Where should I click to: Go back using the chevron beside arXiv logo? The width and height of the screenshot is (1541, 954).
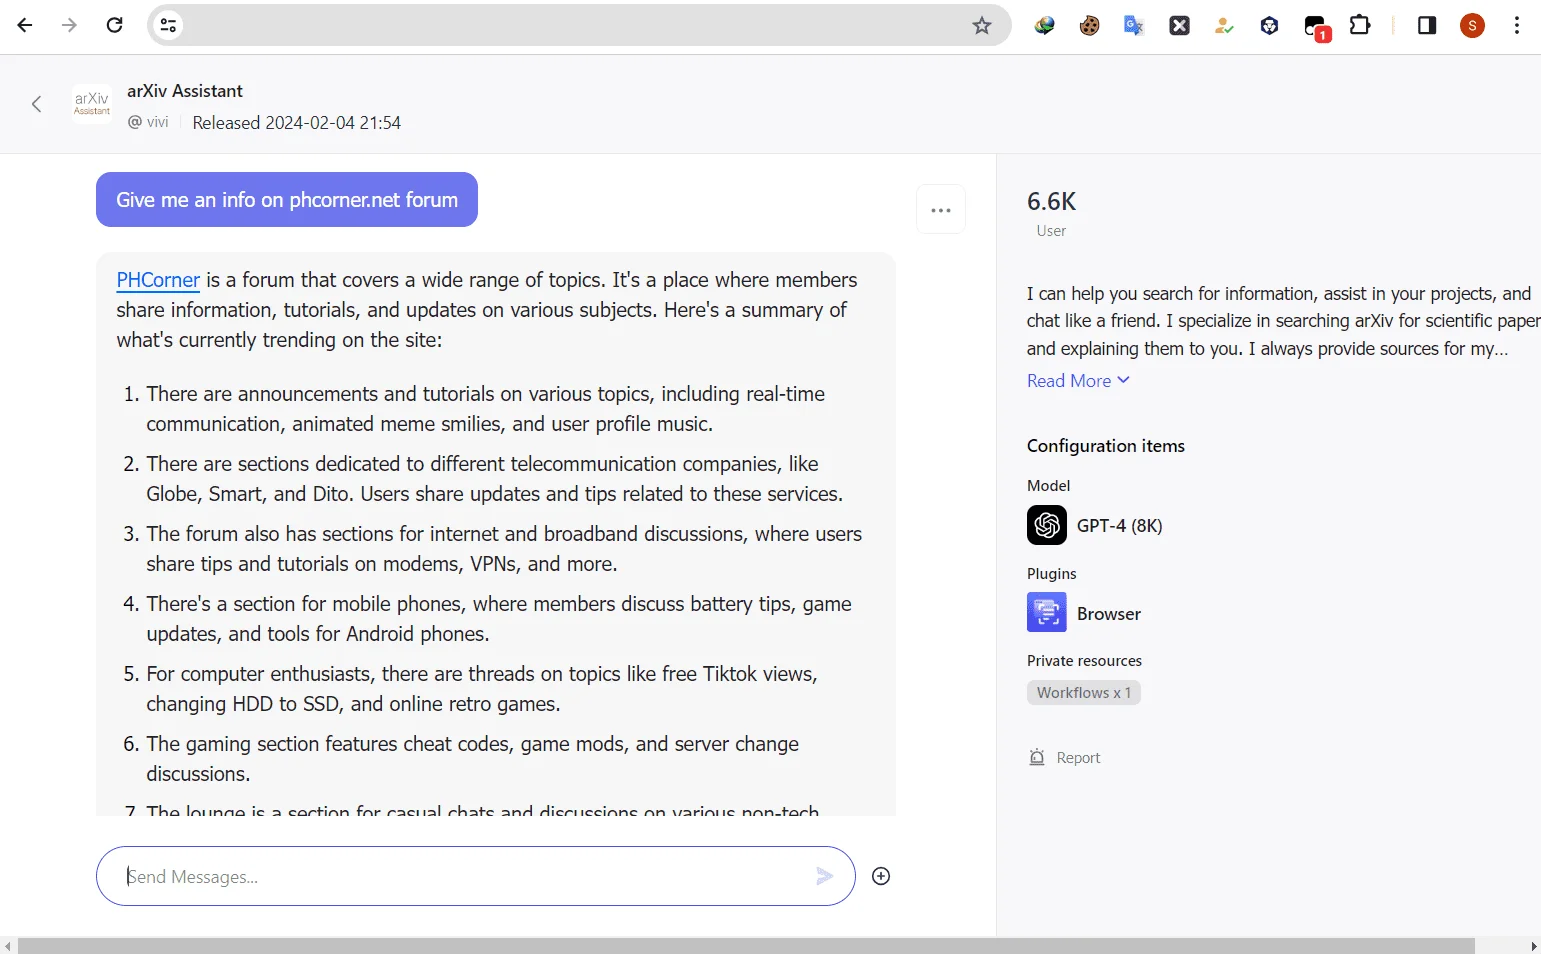pos(37,104)
